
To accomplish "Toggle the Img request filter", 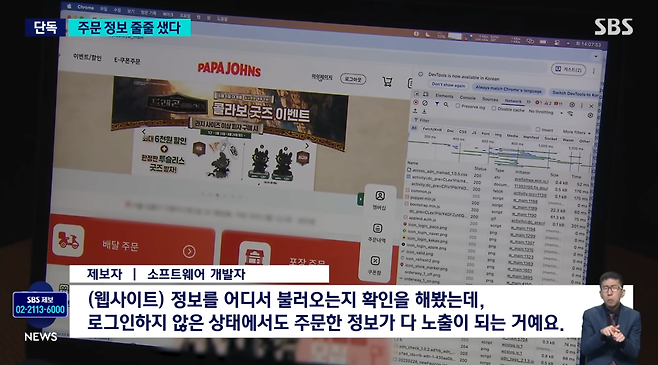I will [498, 135].
